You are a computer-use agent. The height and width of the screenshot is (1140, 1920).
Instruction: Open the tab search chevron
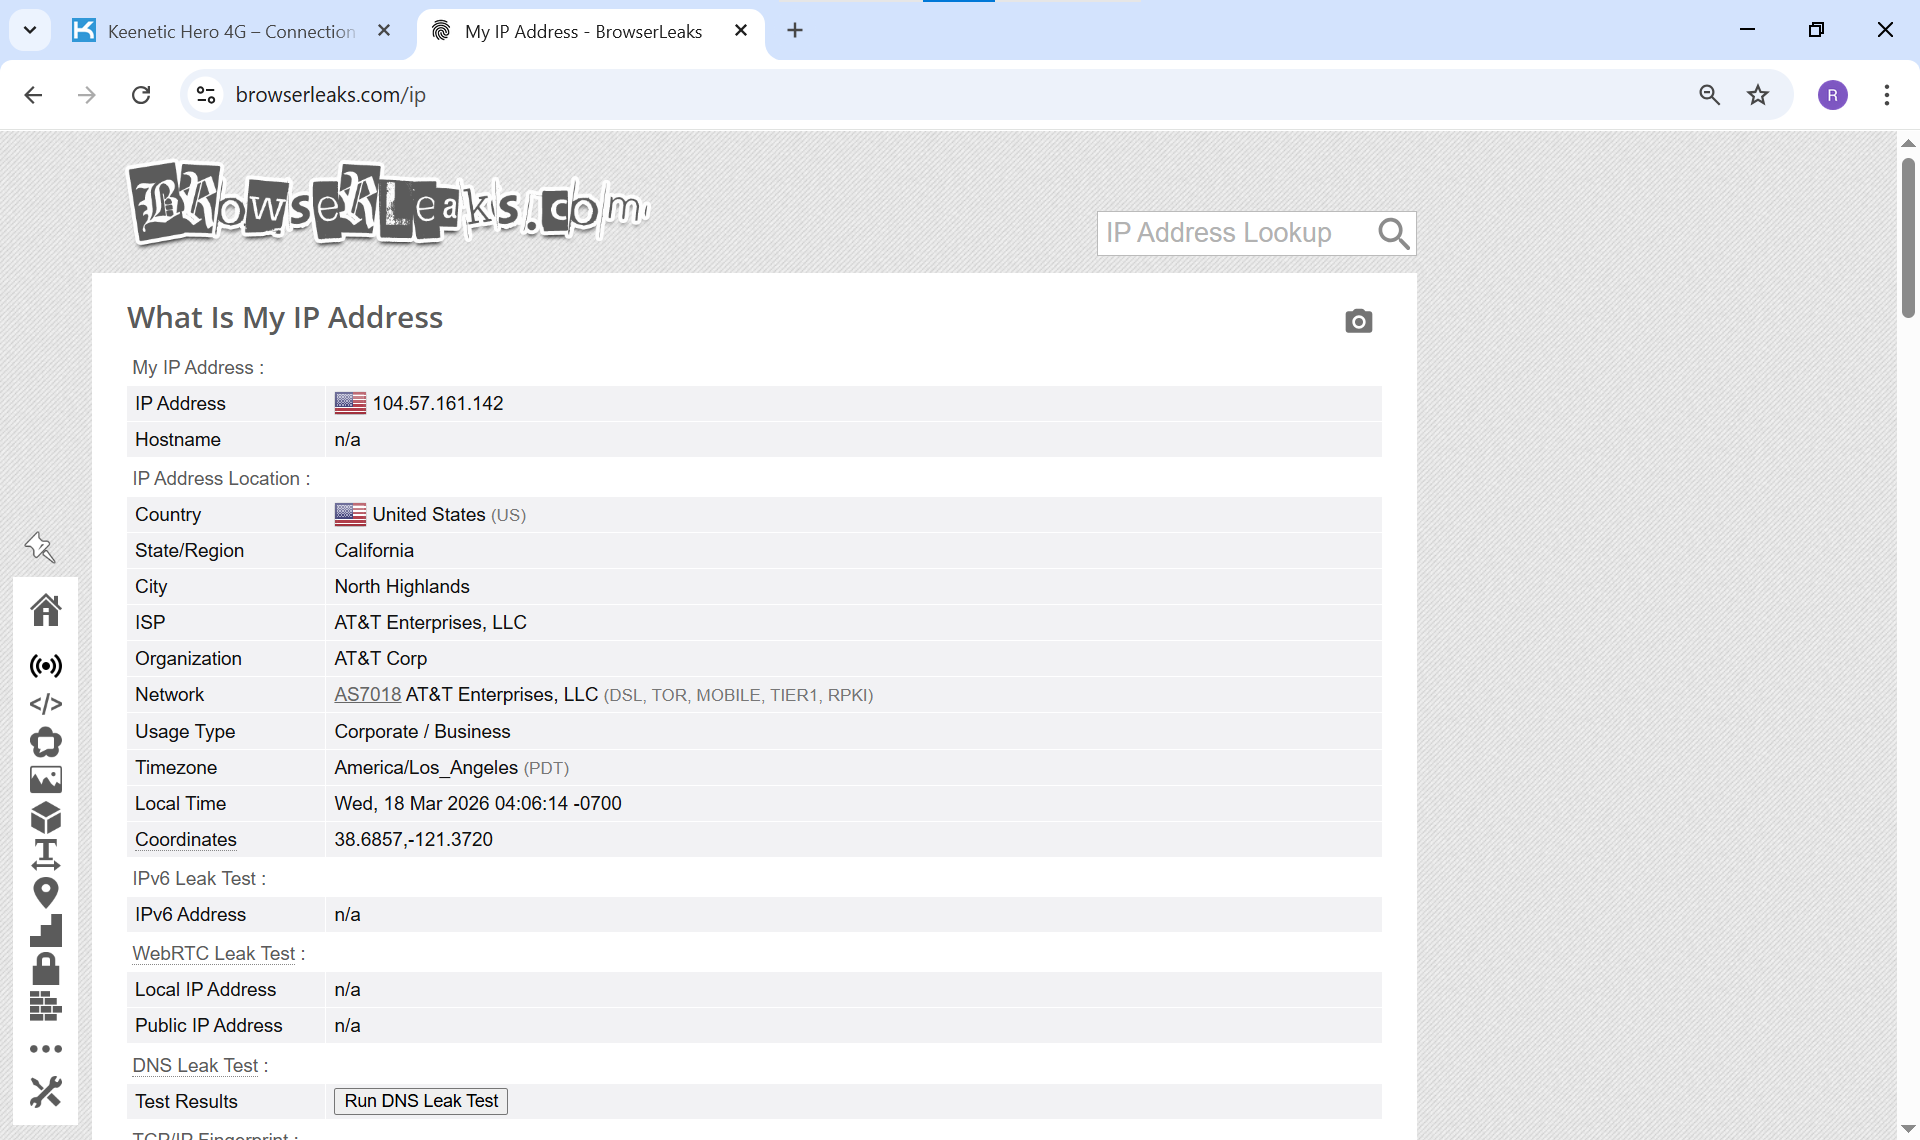(x=29, y=29)
